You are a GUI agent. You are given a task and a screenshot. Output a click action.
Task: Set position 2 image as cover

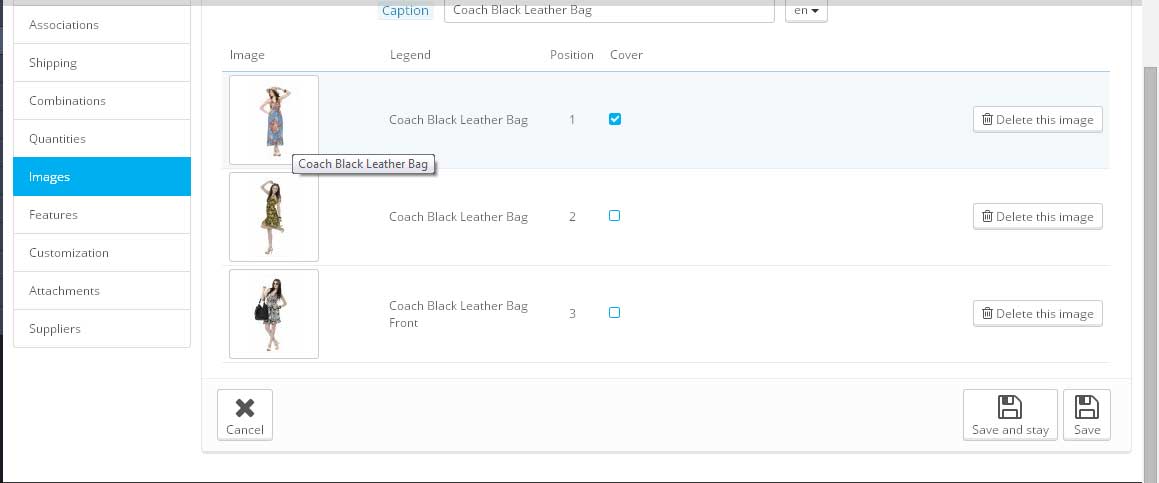click(614, 216)
